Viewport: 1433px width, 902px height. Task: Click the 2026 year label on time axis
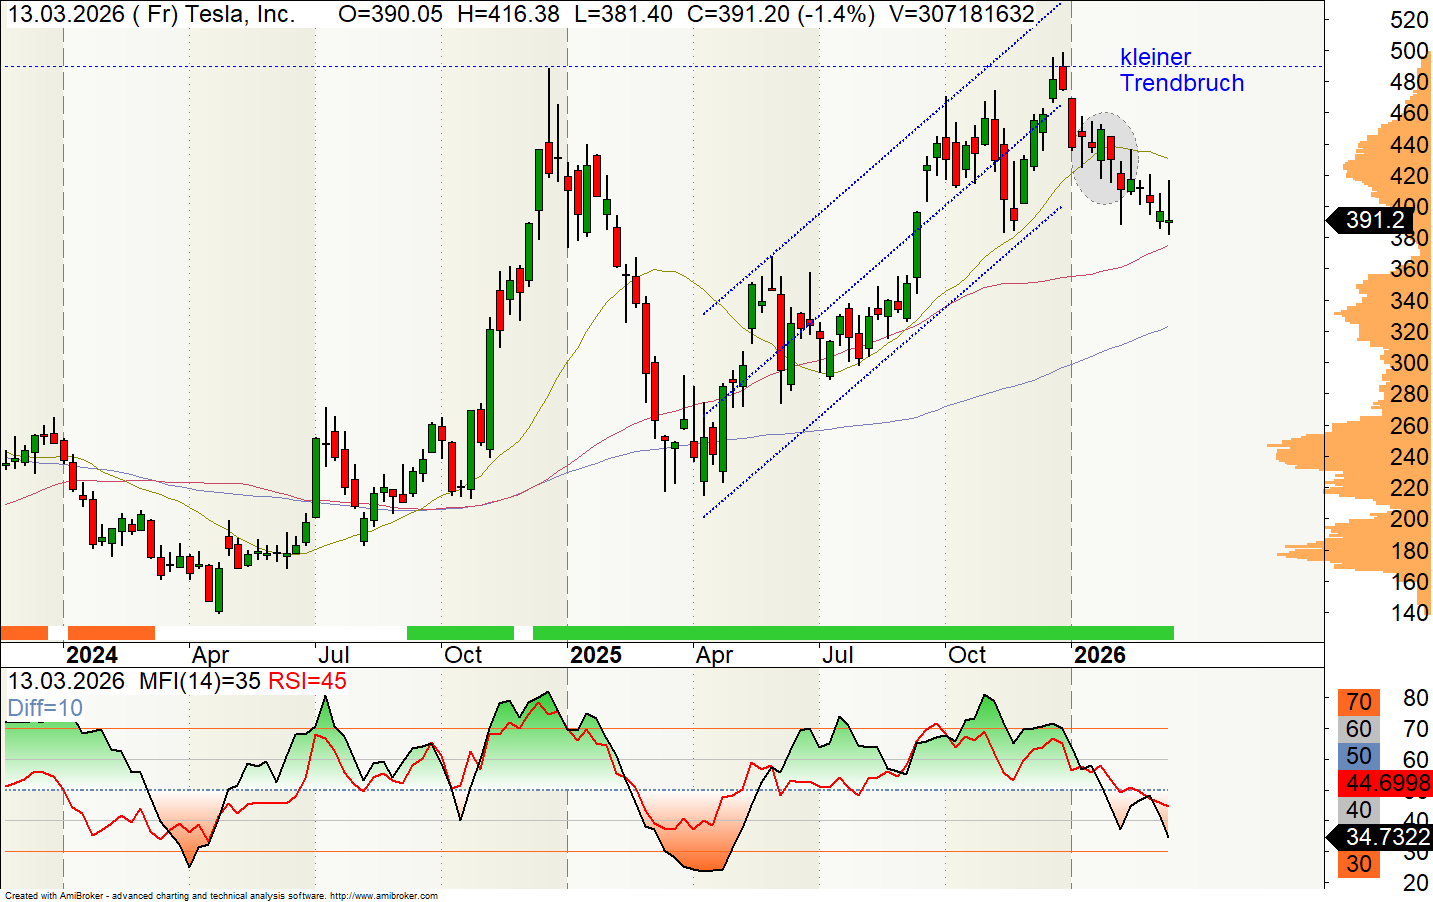pyautogui.click(x=1099, y=655)
